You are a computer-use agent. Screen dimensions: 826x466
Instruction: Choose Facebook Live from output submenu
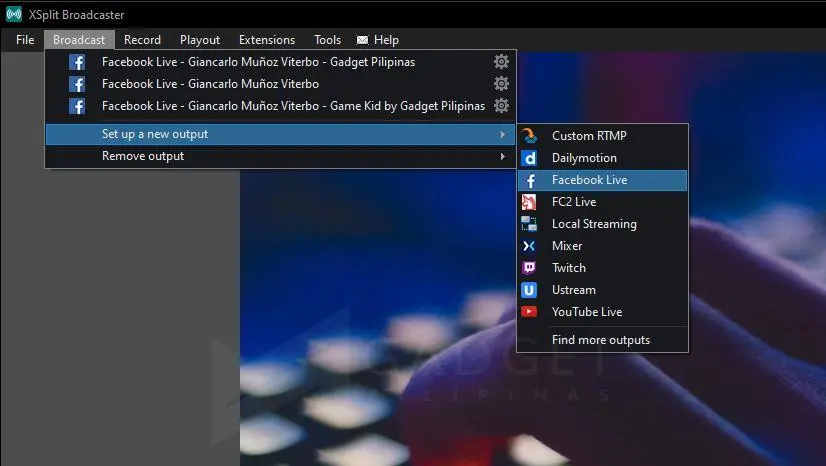[x=602, y=180]
